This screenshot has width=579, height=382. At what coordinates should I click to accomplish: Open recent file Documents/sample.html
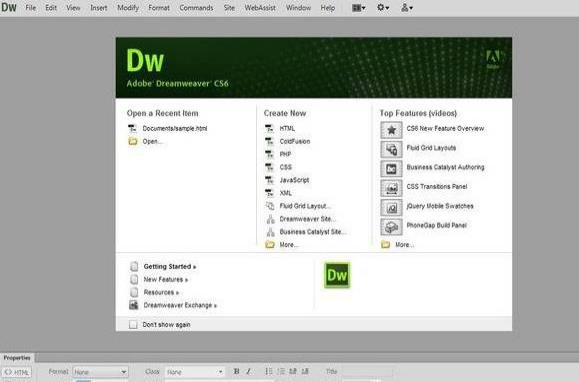click(x=175, y=128)
